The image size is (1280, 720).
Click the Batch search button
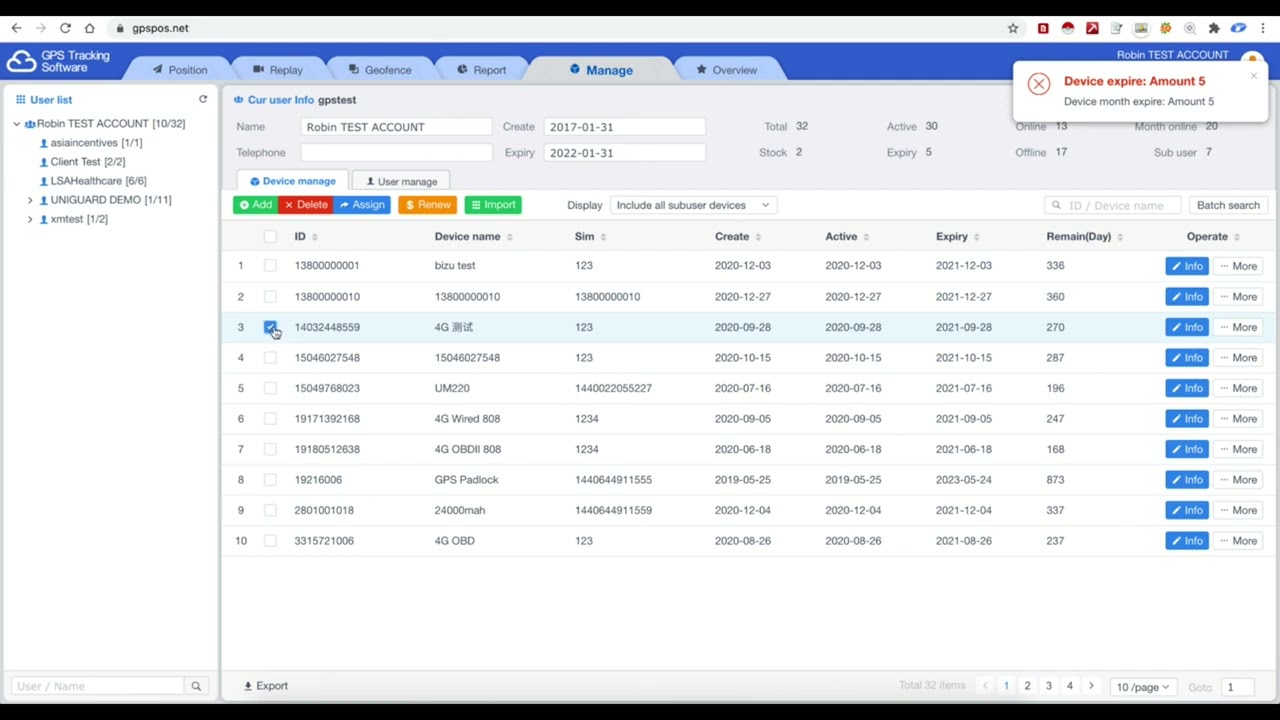[1228, 205]
